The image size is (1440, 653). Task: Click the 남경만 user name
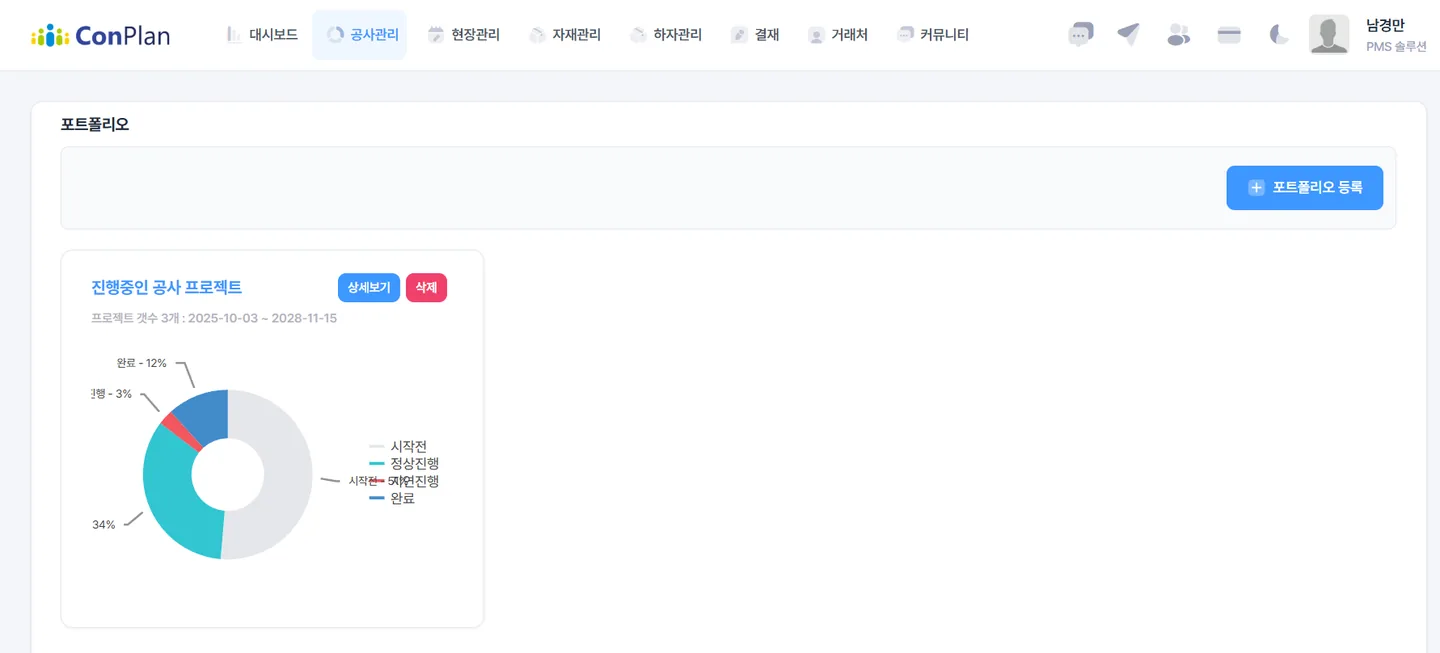click(1385, 26)
